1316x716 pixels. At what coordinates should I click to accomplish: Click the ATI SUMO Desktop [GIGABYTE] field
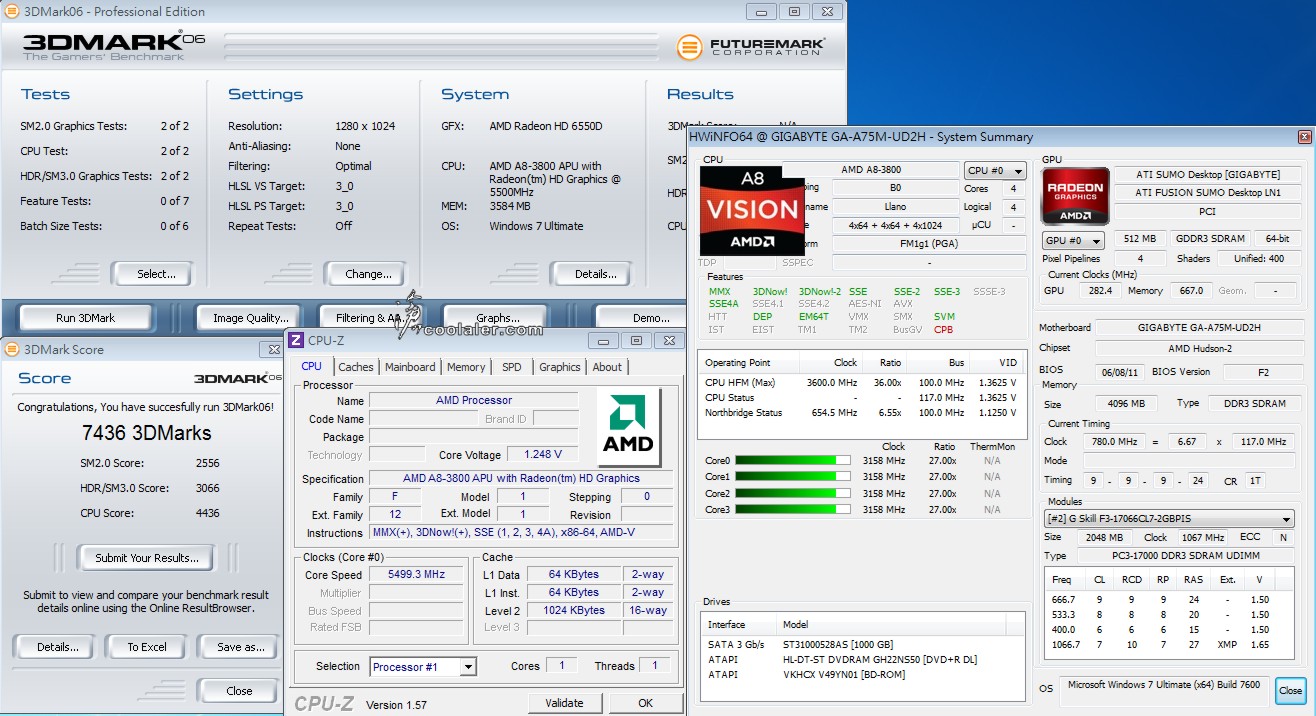[1208, 174]
